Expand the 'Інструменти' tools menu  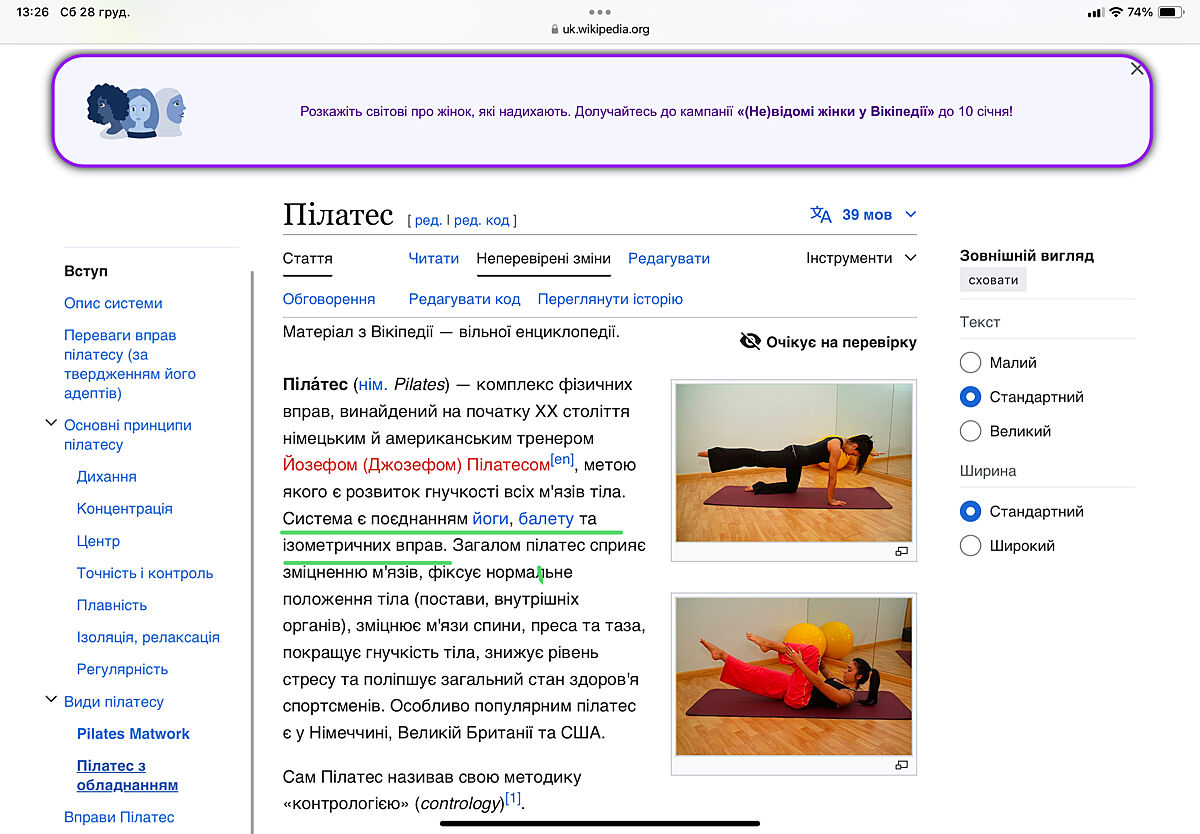(x=860, y=258)
